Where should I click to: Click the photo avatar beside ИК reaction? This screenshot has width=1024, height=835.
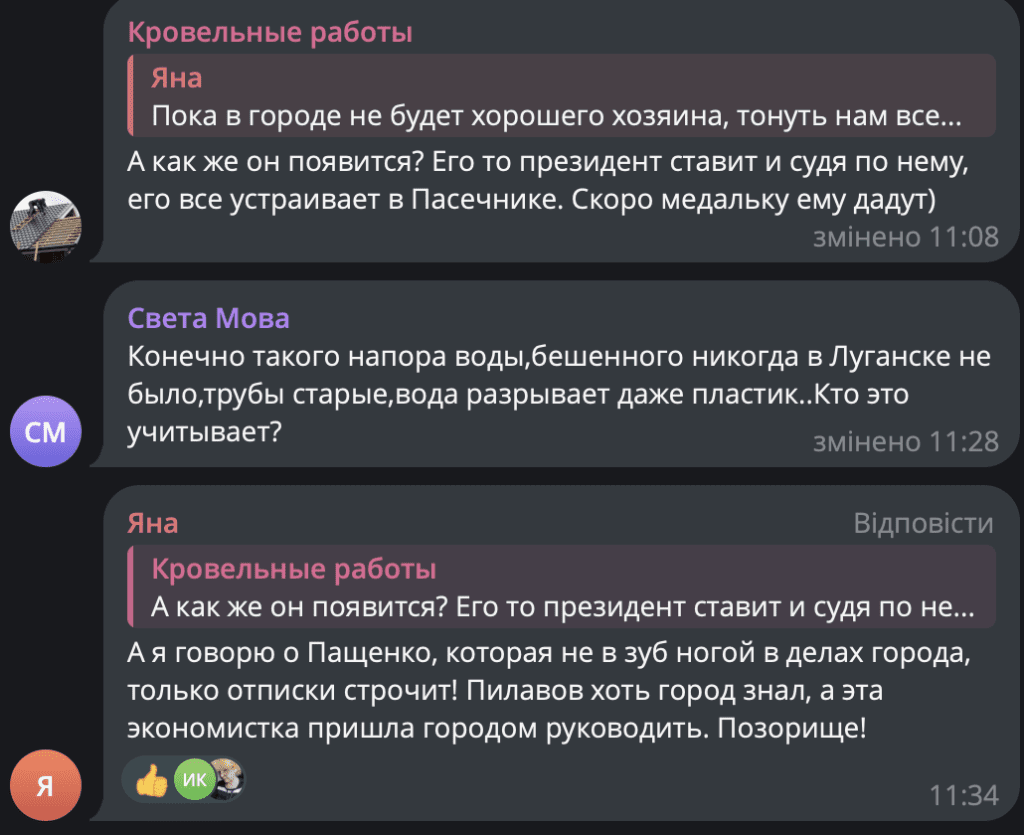(x=227, y=781)
